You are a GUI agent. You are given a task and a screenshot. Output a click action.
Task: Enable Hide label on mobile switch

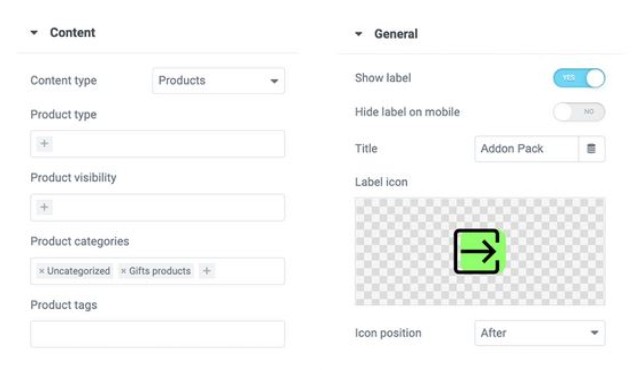pyautogui.click(x=579, y=112)
